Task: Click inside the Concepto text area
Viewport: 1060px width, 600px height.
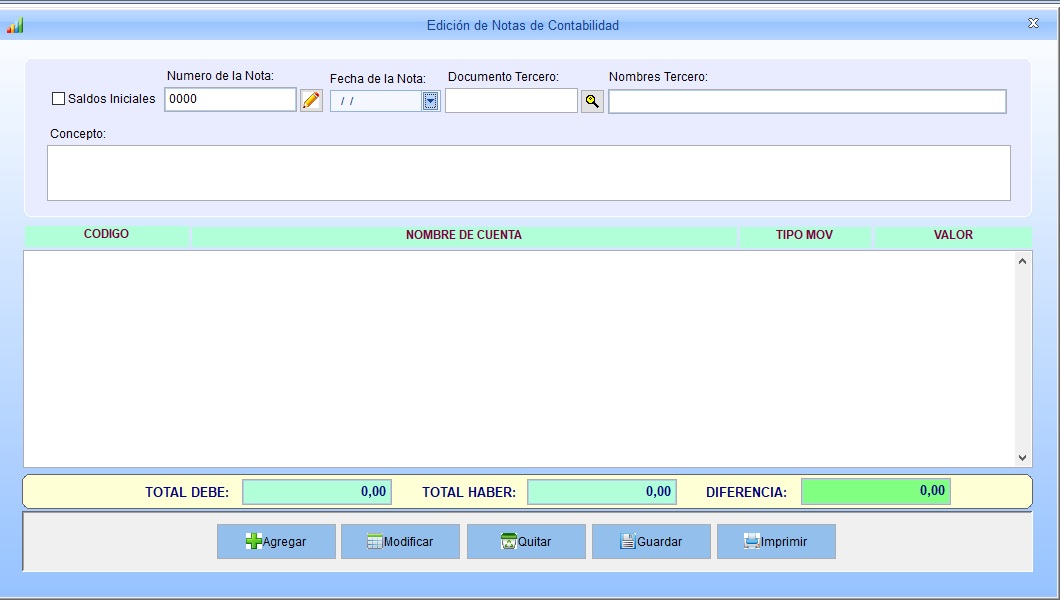Action: tap(528, 173)
